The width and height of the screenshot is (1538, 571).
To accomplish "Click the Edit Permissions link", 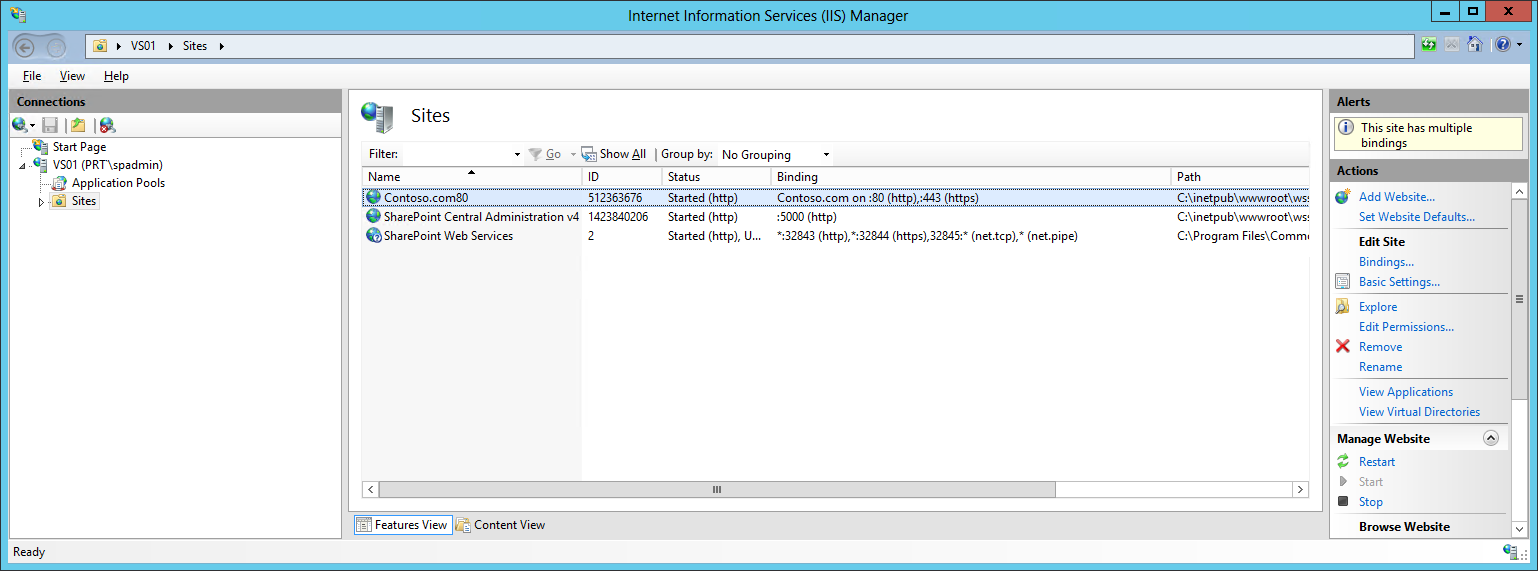I will click(x=1406, y=327).
